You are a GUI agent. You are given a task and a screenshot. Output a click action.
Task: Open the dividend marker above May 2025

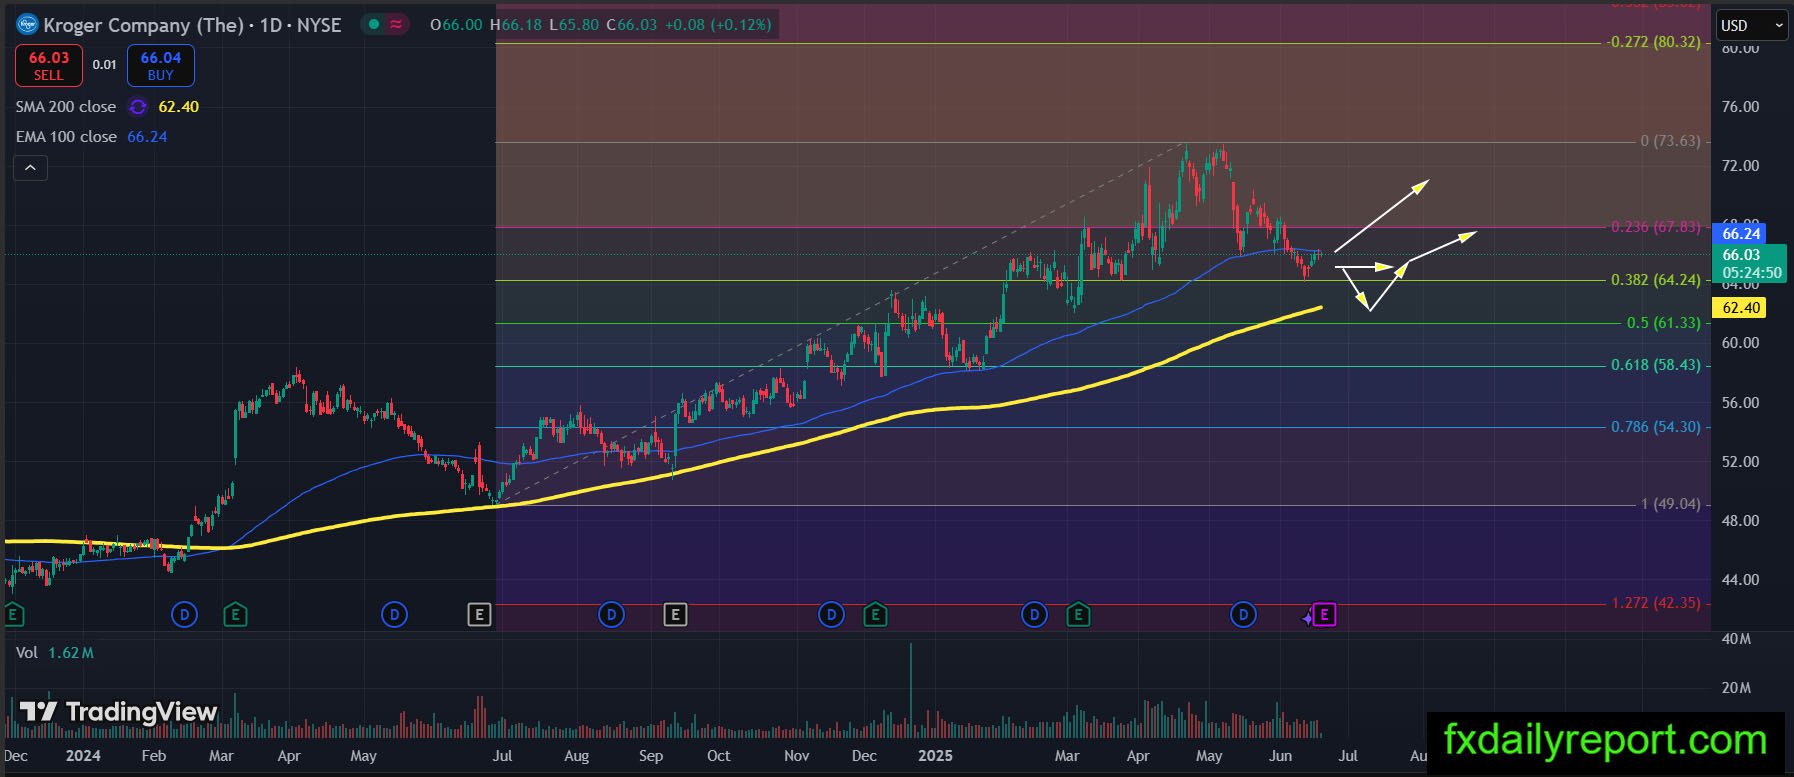pyautogui.click(x=1243, y=614)
